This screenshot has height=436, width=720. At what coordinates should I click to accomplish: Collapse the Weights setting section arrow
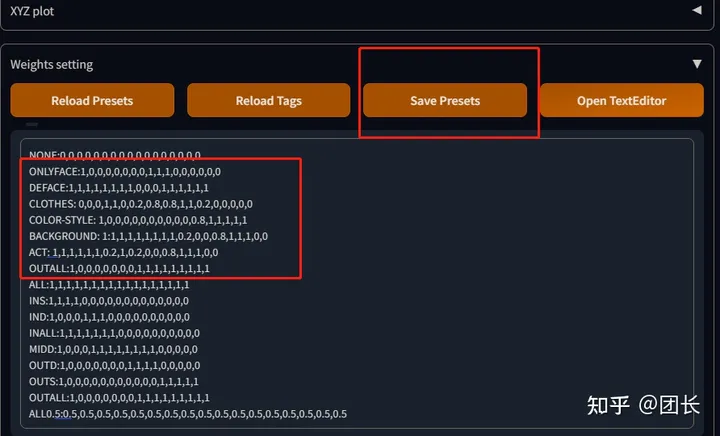point(697,64)
